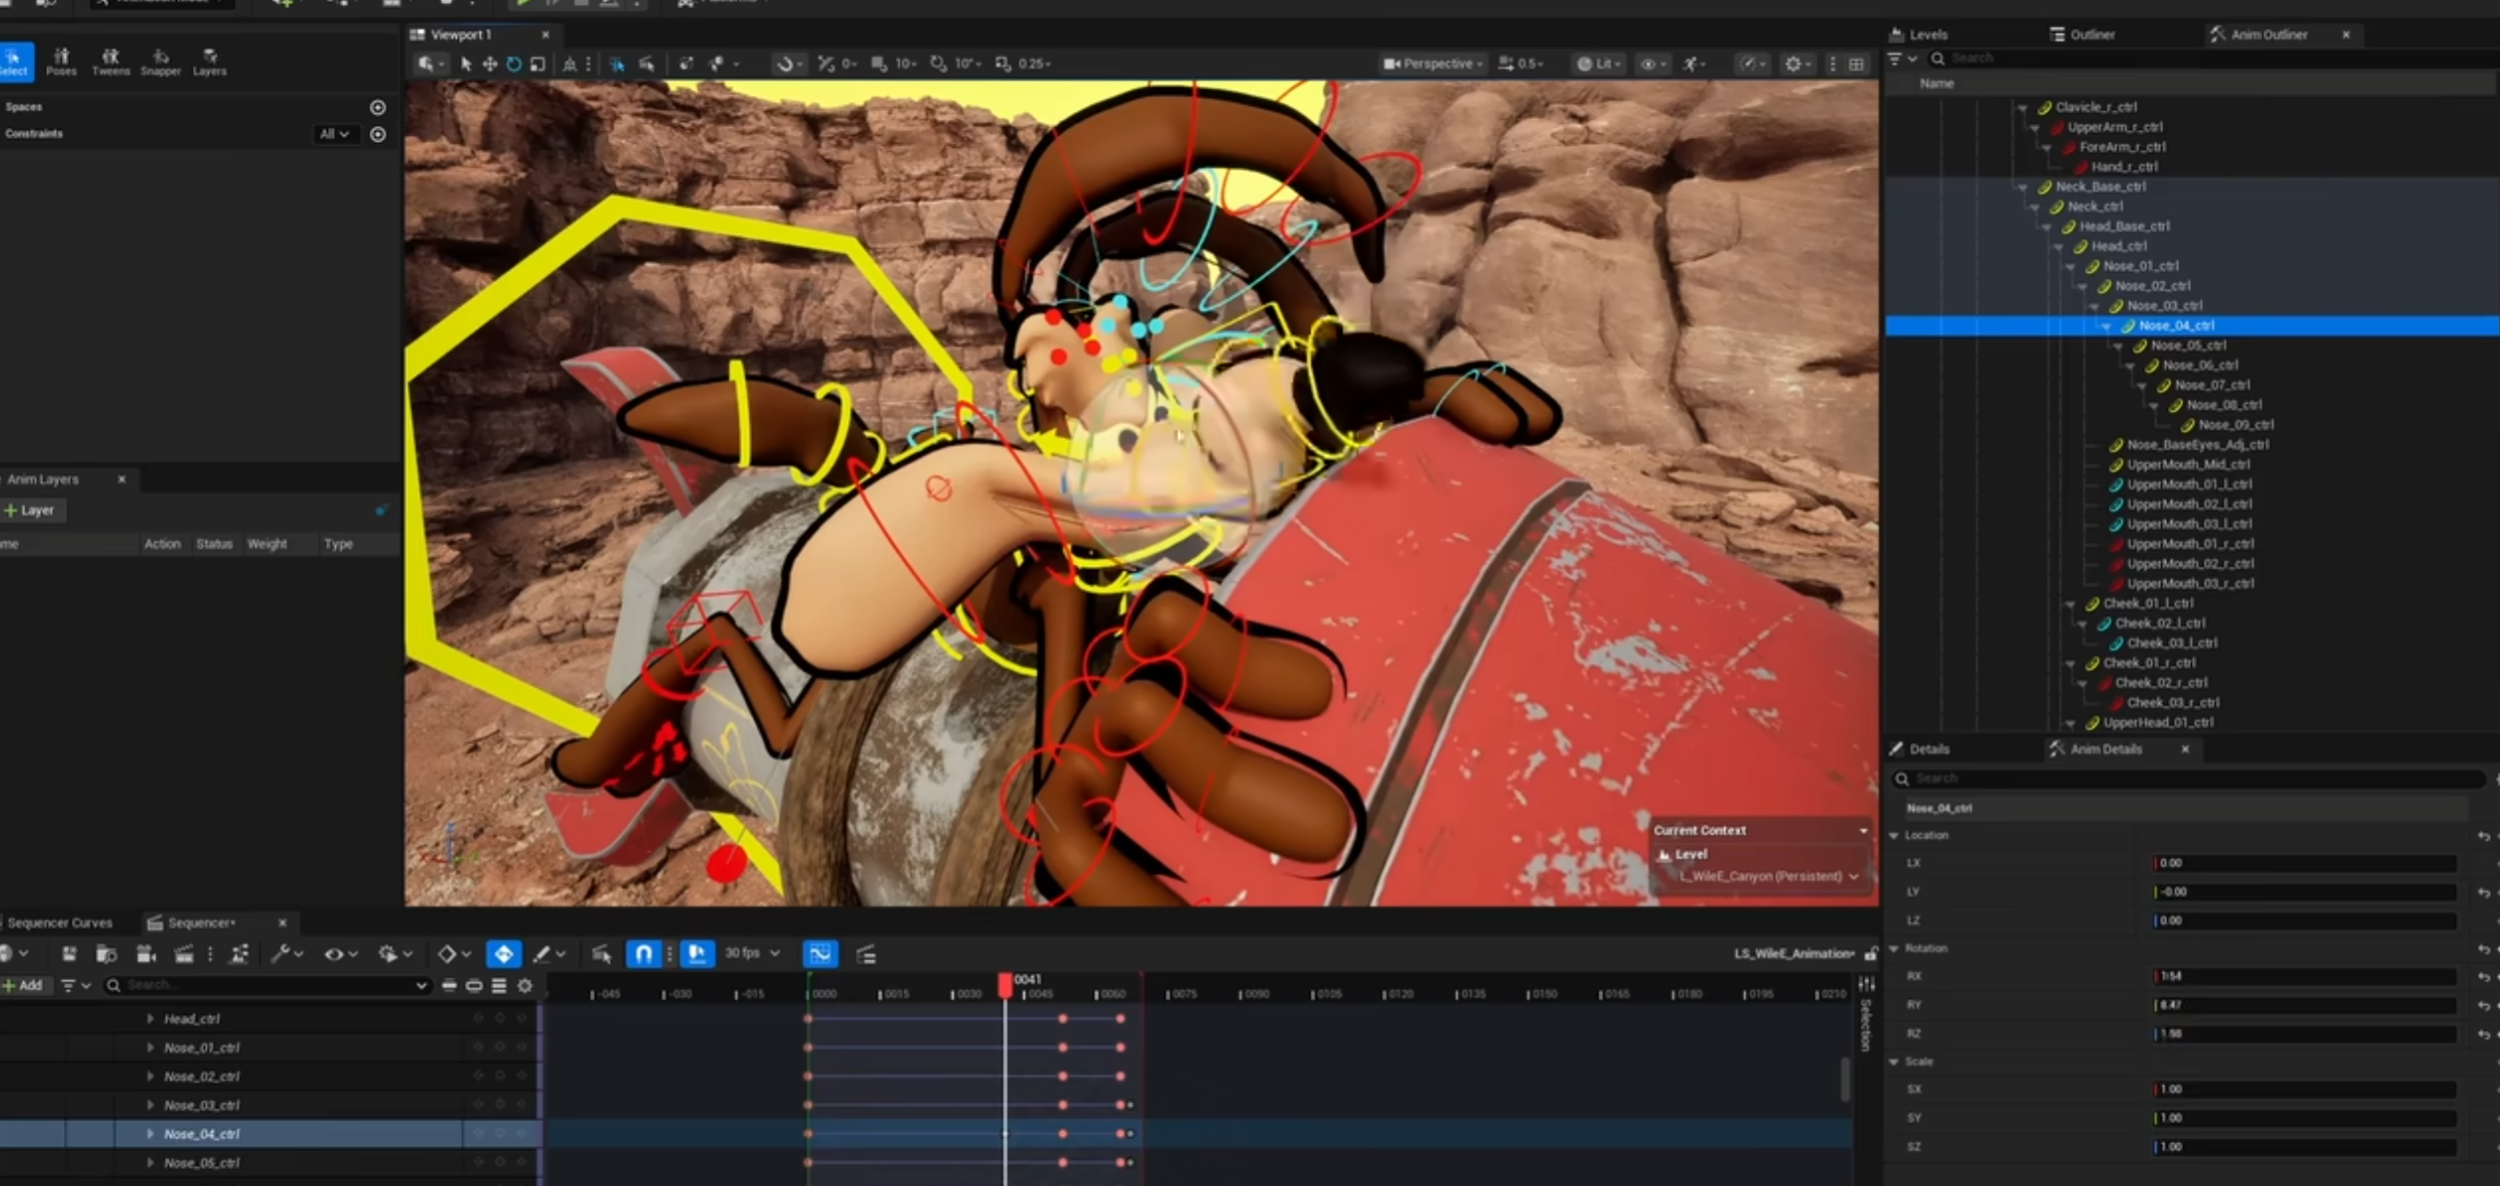Click sequencer render movie clapper icon

184,954
